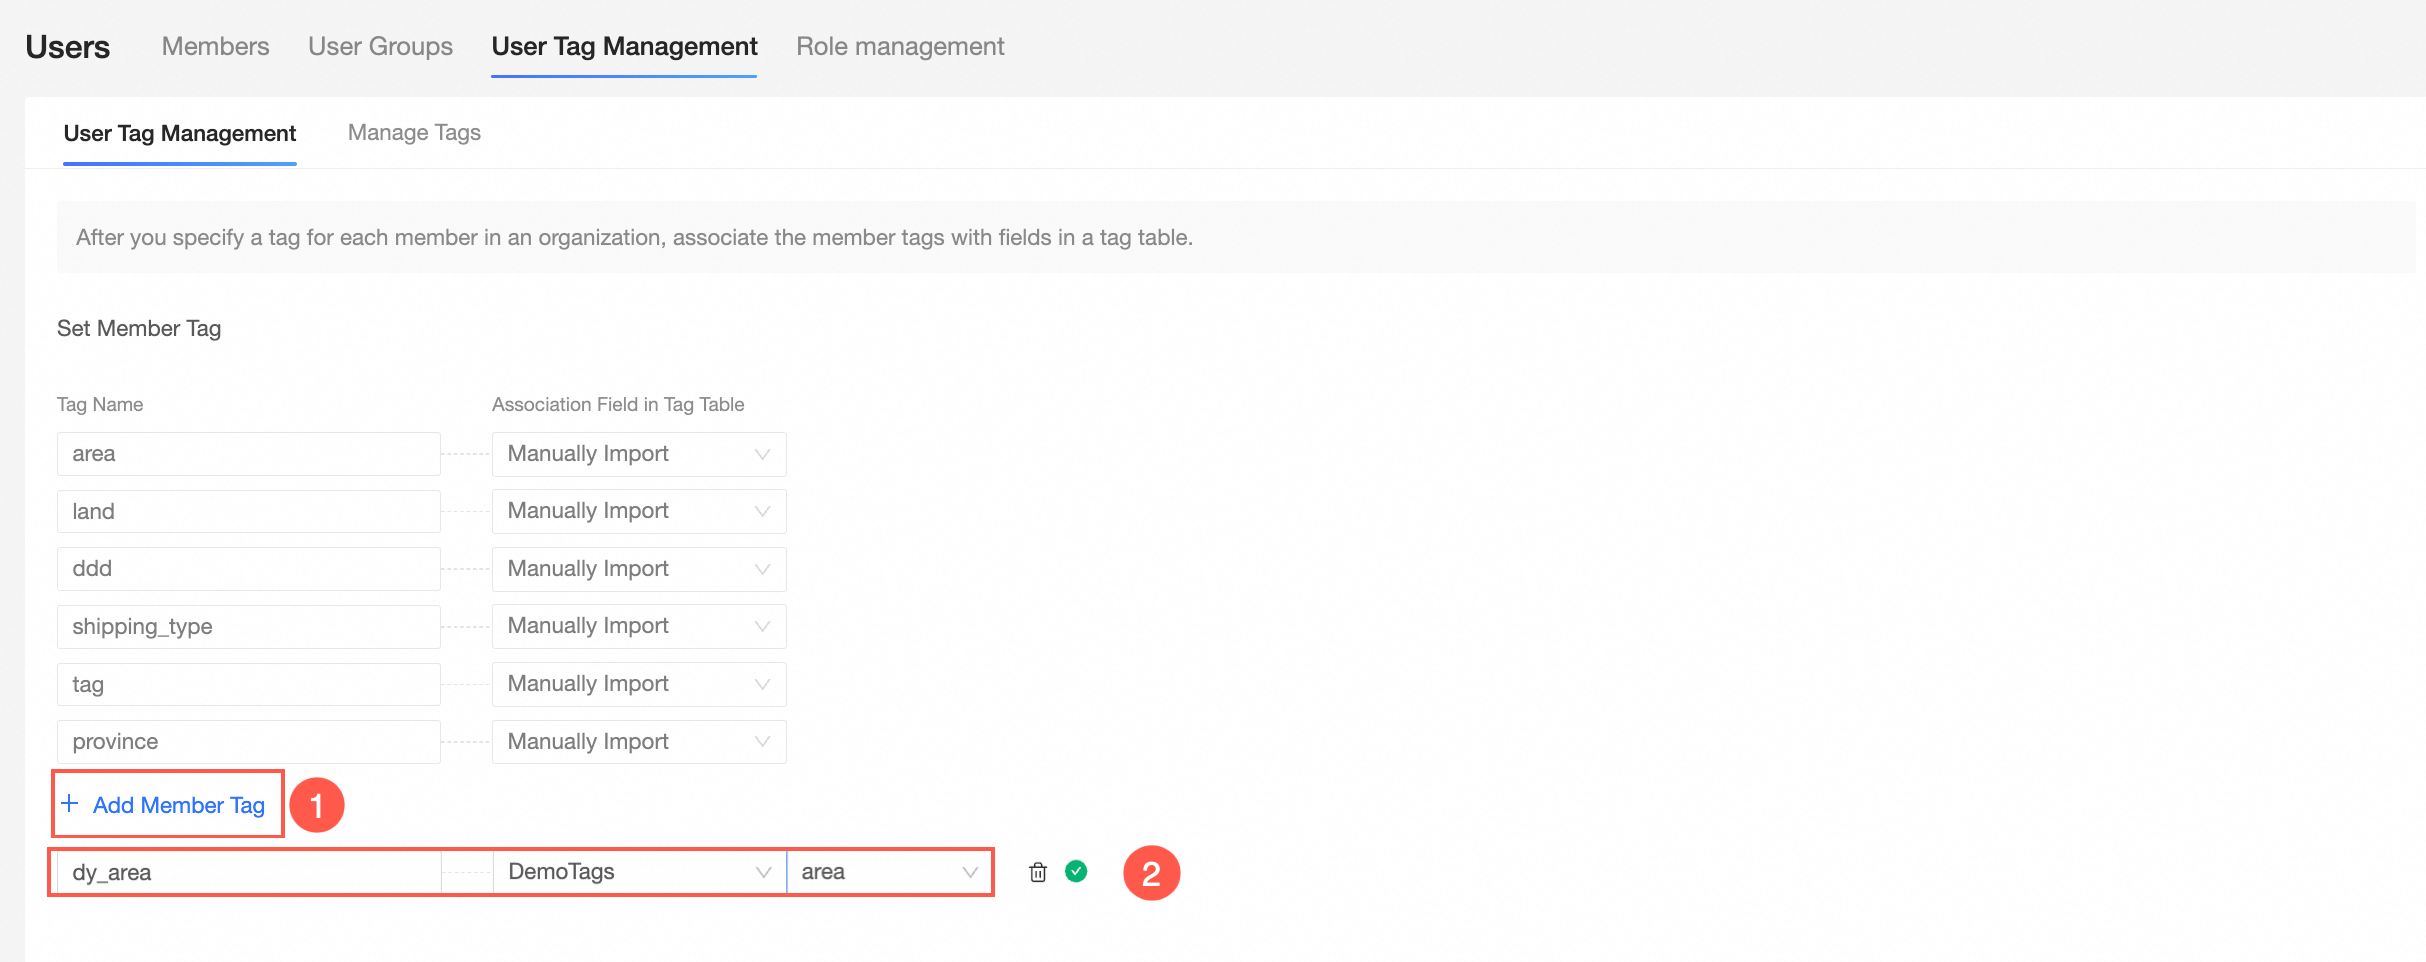The width and height of the screenshot is (2426, 962).
Task: Expand association dropdown for province tag
Action: click(639, 742)
